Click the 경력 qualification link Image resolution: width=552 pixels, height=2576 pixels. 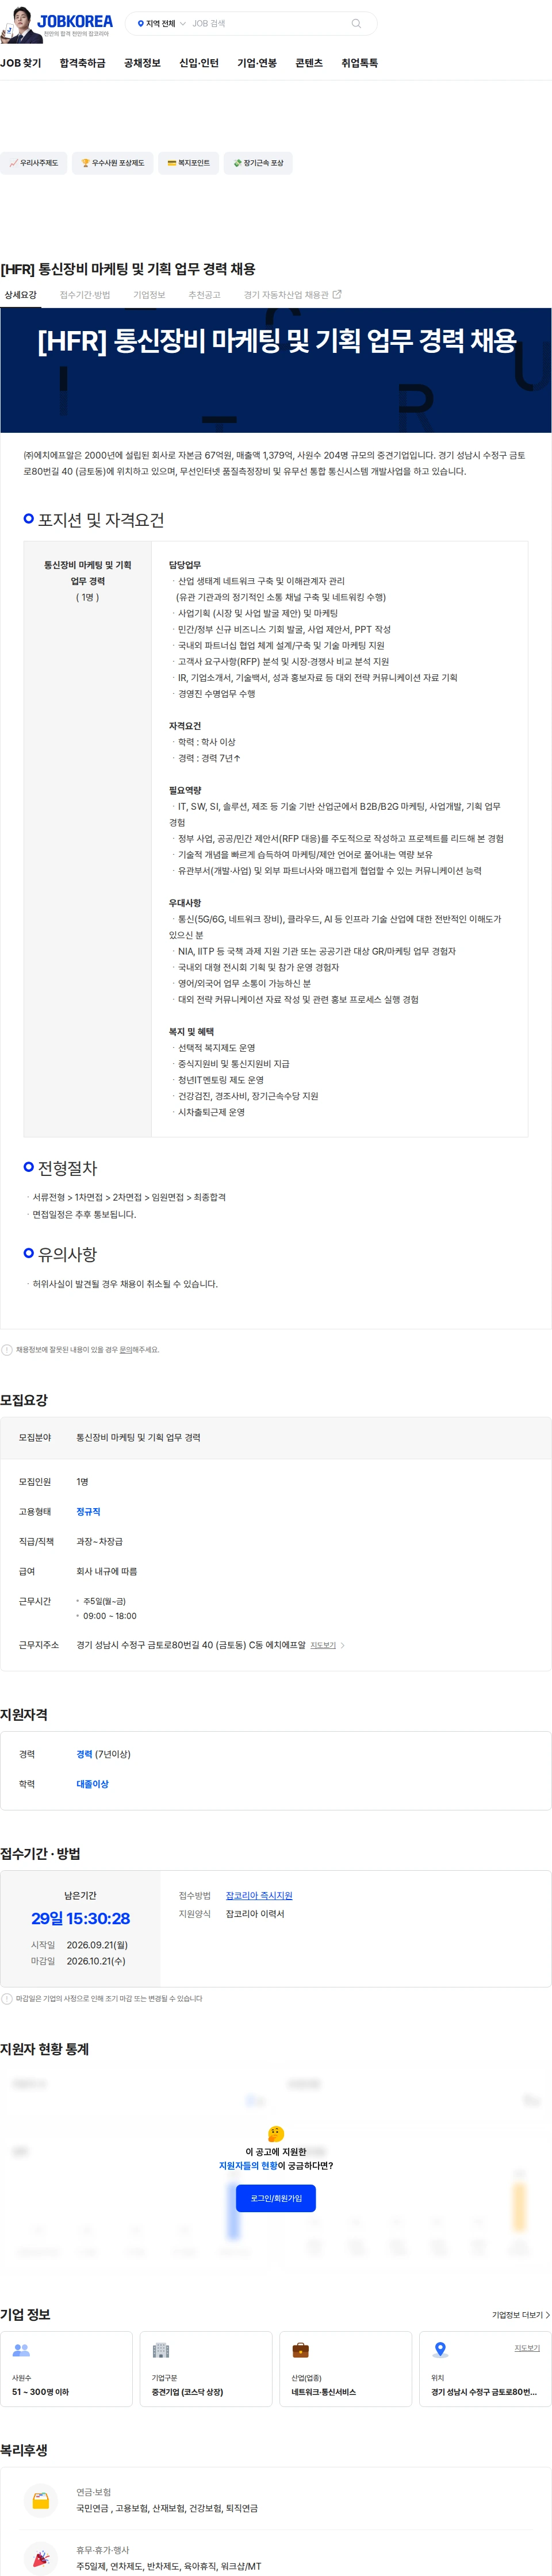click(84, 1754)
